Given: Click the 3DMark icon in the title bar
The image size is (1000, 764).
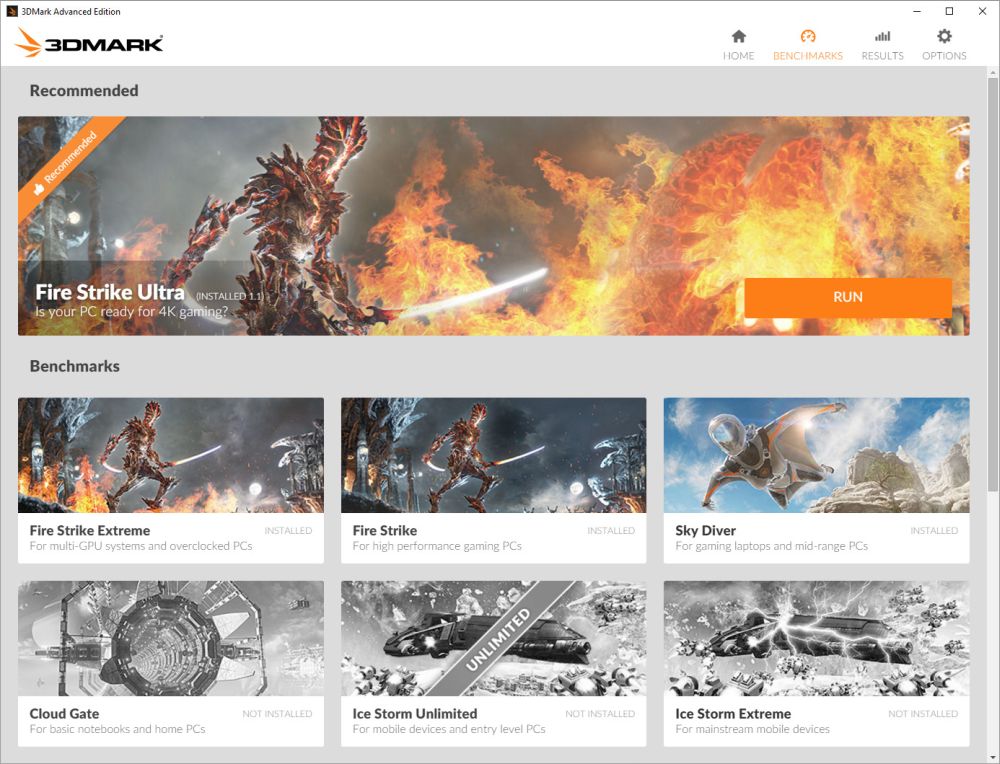Looking at the screenshot, I should pyautogui.click(x=10, y=11).
